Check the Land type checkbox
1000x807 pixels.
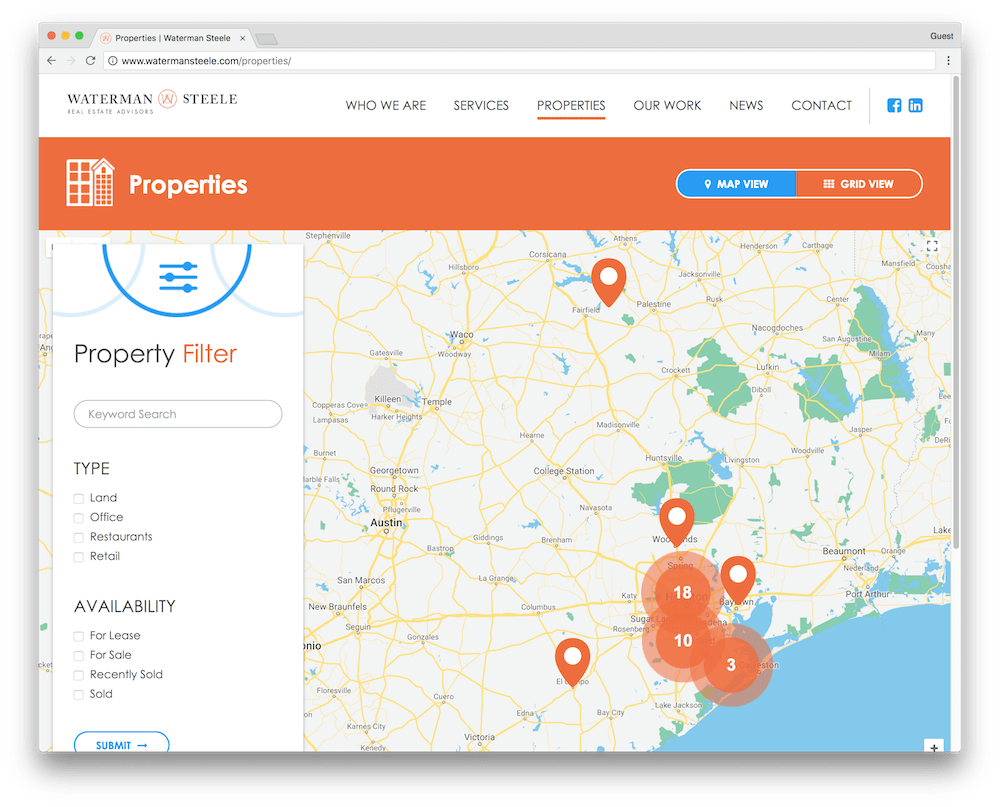(x=78, y=498)
